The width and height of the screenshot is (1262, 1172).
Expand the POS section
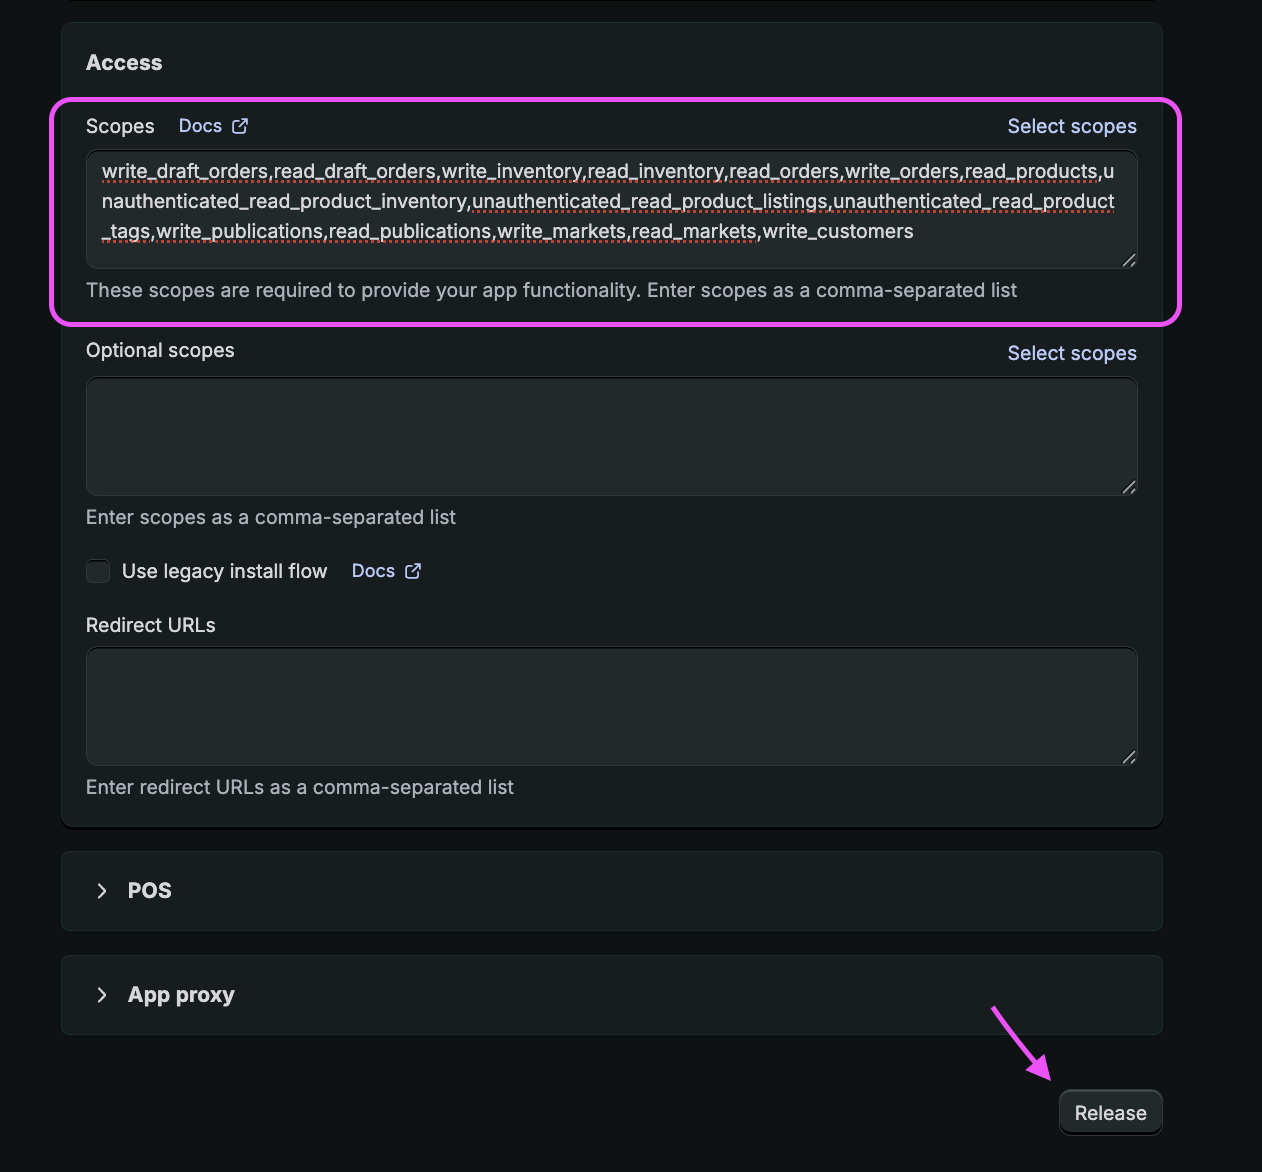[149, 890]
